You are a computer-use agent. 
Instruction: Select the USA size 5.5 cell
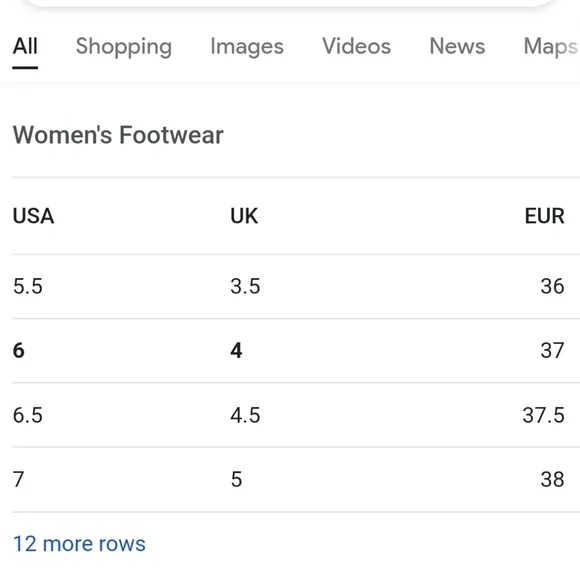(28, 286)
